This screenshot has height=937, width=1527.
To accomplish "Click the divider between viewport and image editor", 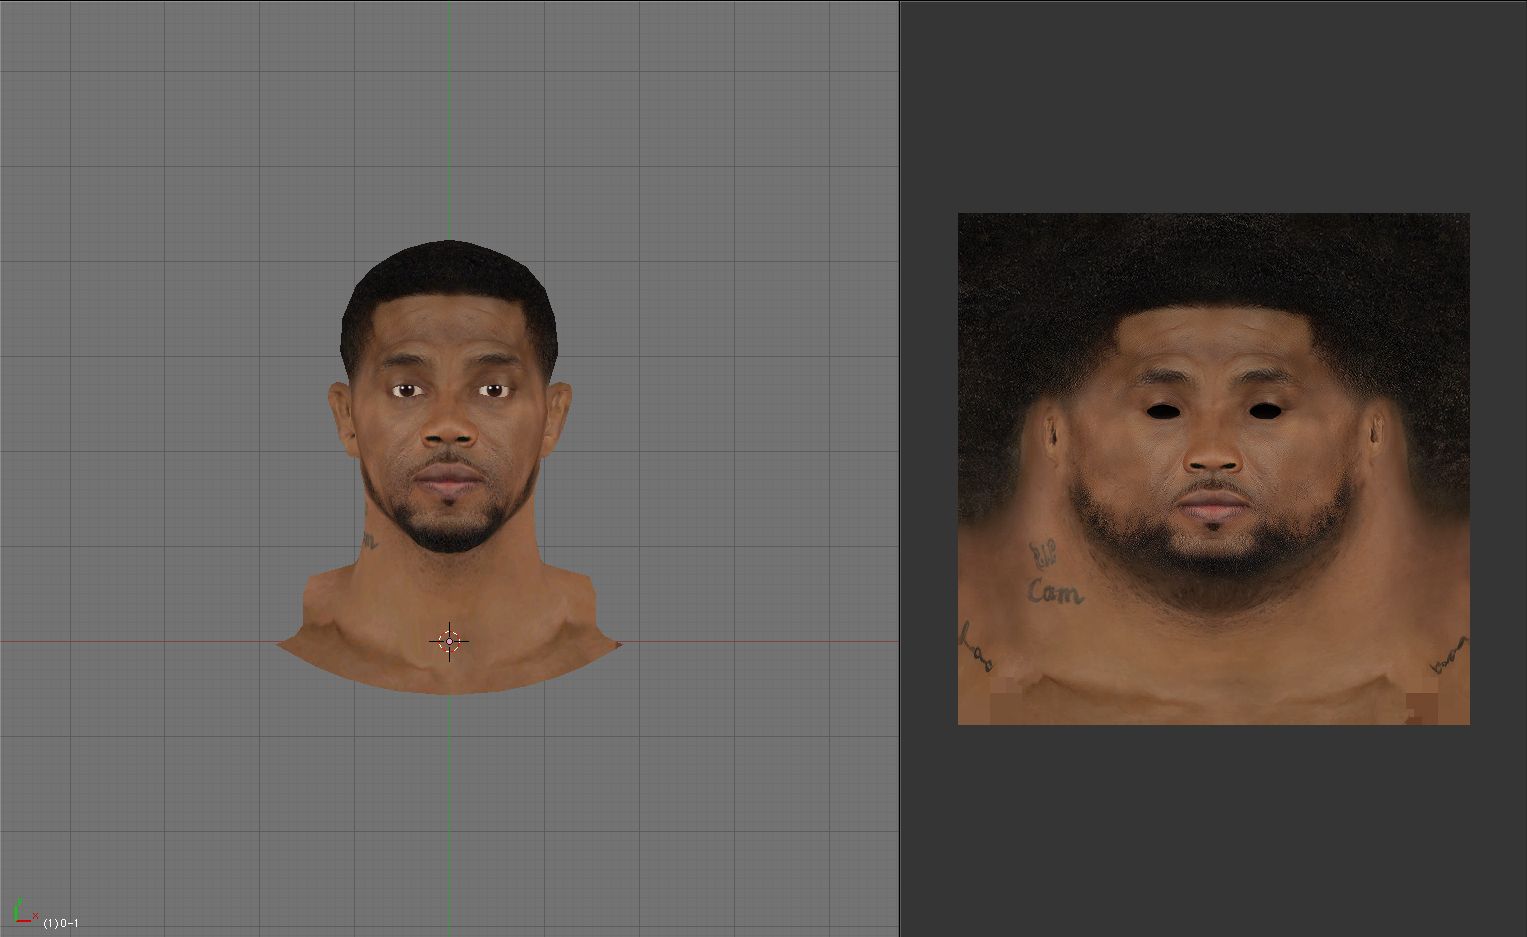I will (x=900, y=468).
